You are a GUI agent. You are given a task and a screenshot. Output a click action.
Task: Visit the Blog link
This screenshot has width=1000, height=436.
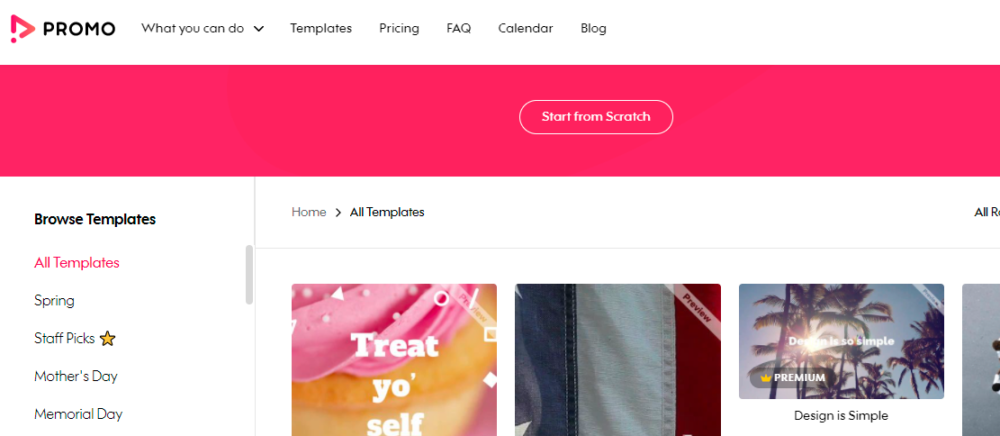pyautogui.click(x=593, y=29)
